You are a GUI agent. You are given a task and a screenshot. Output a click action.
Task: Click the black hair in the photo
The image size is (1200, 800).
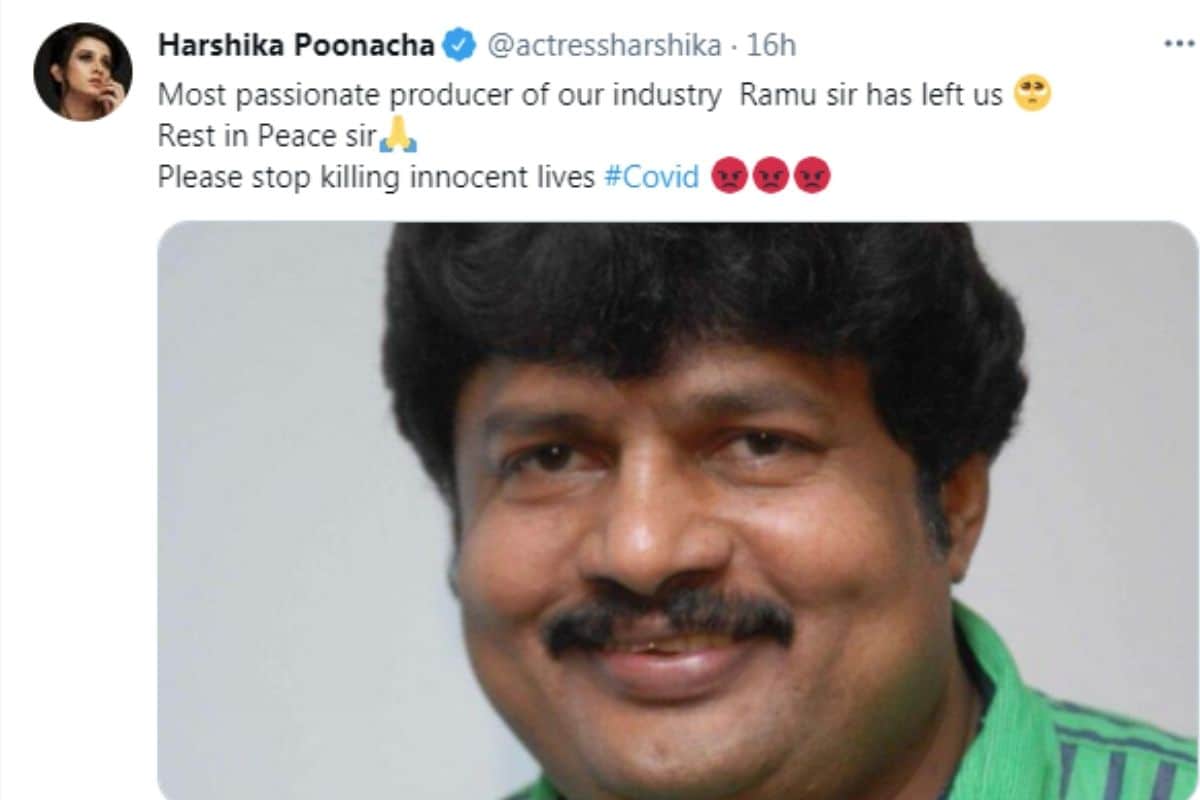point(700,310)
